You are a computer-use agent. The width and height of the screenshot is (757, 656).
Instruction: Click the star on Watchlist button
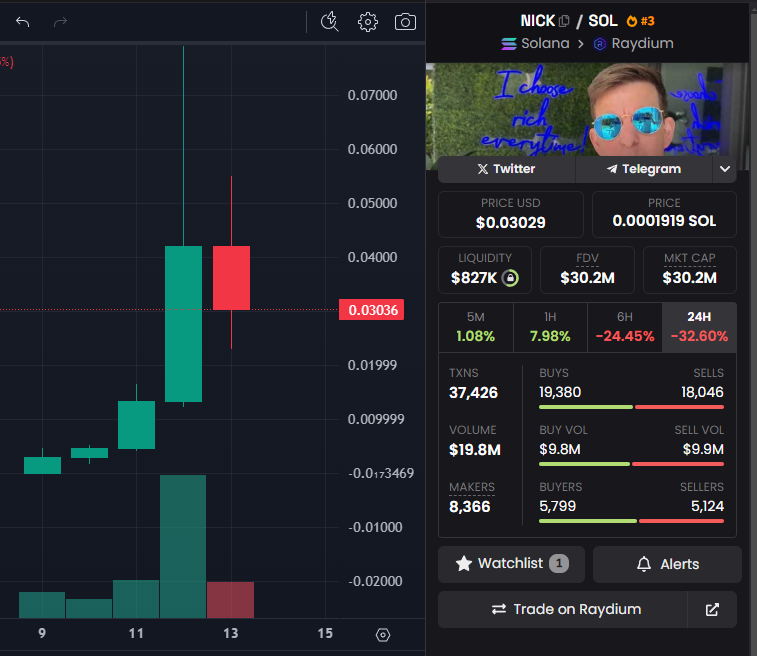click(x=463, y=563)
